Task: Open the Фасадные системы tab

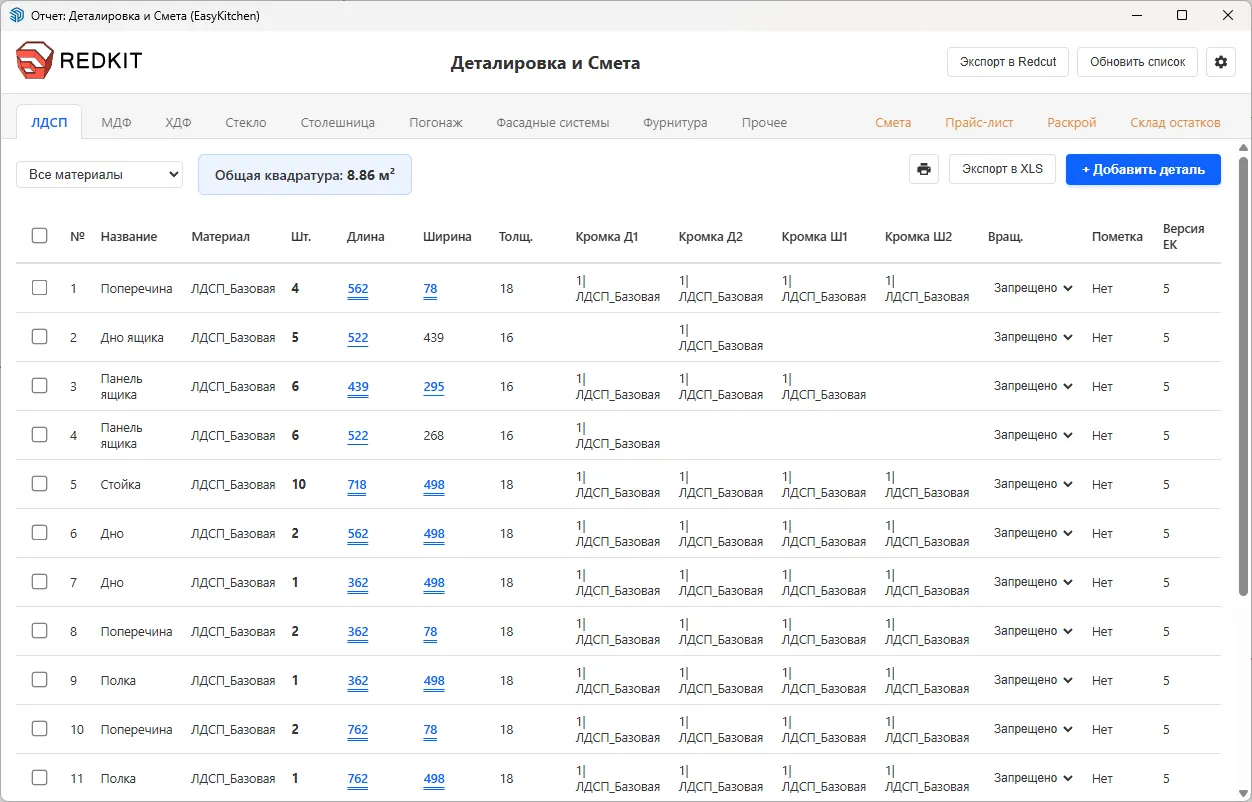Action: tap(552, 122)
